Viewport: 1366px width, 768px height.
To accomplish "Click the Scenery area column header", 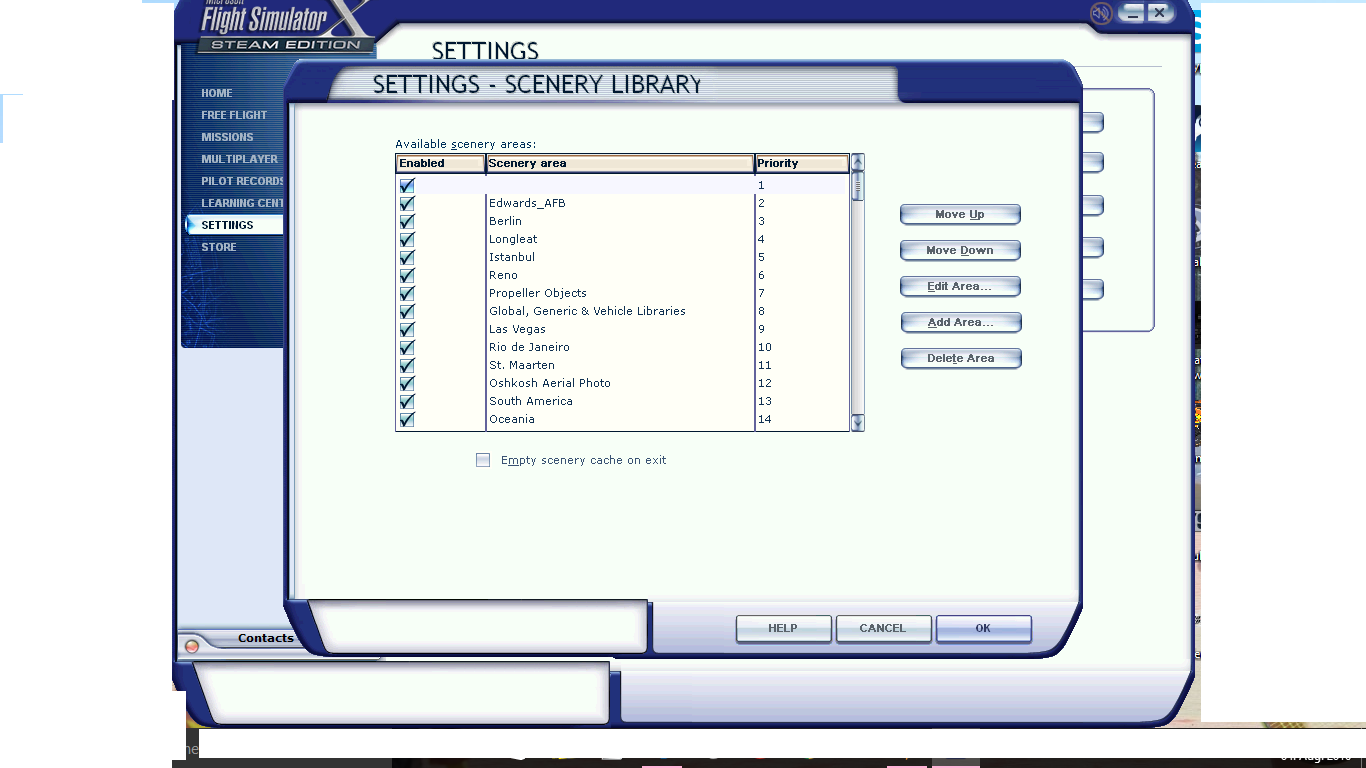I will (619, 163).
